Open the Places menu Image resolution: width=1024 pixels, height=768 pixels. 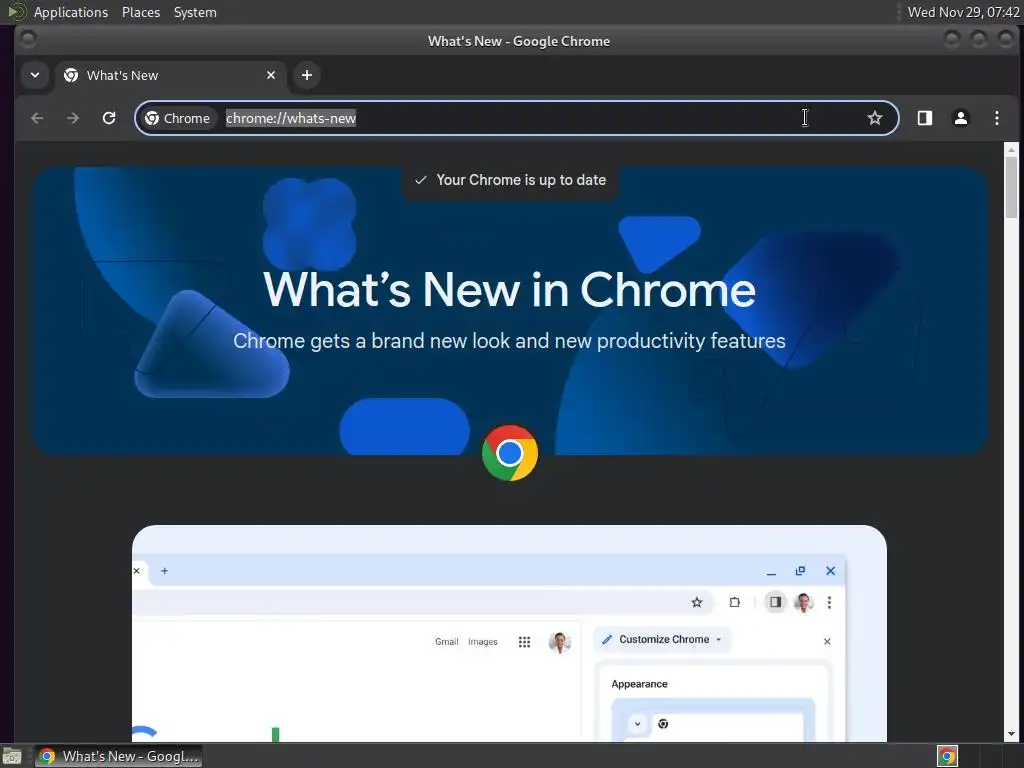[x=140, y=12]
